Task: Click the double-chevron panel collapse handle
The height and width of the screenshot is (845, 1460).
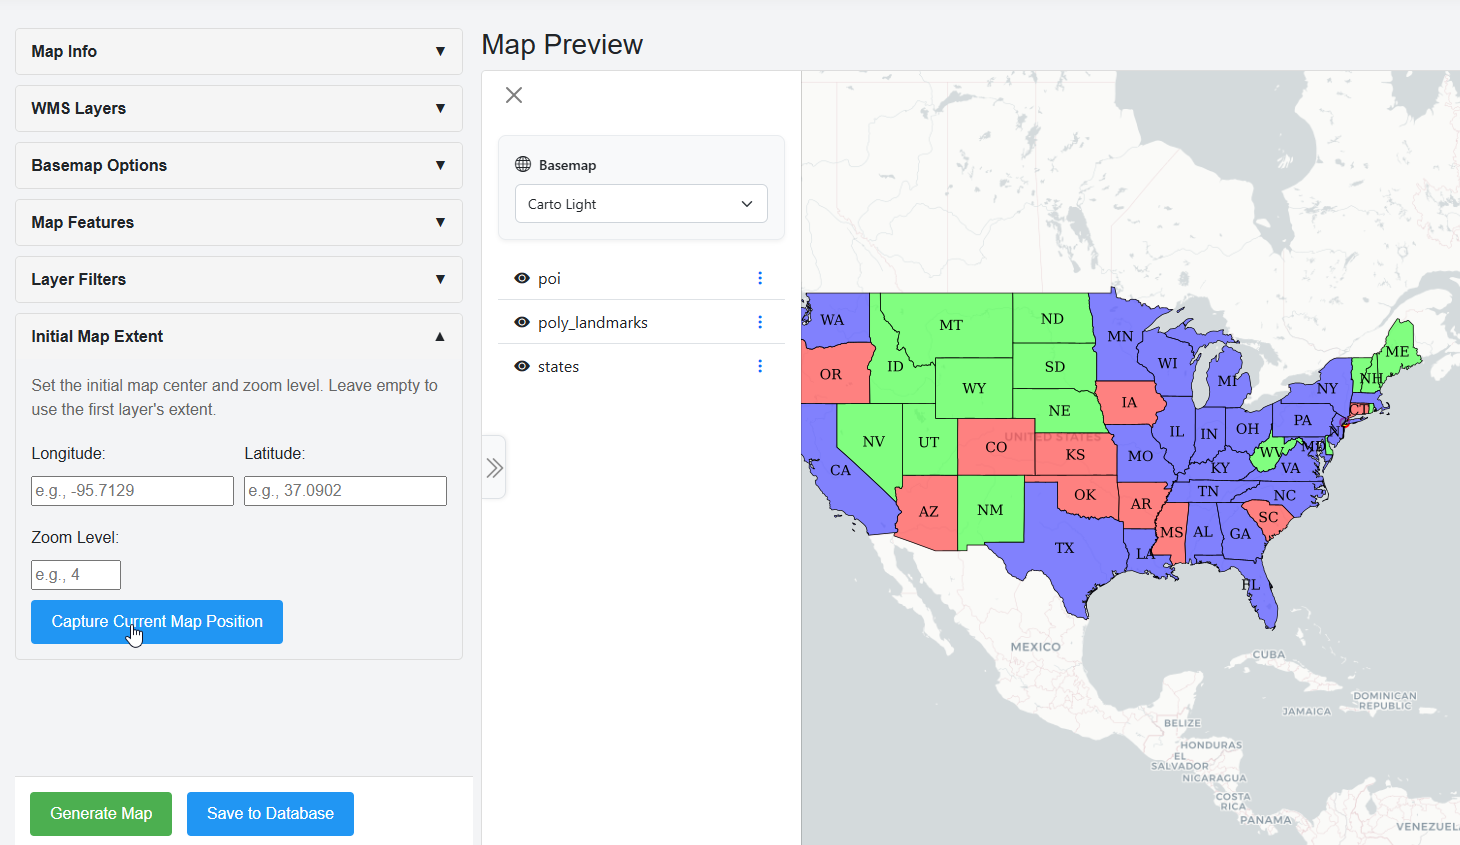Action: coord(494,467)
